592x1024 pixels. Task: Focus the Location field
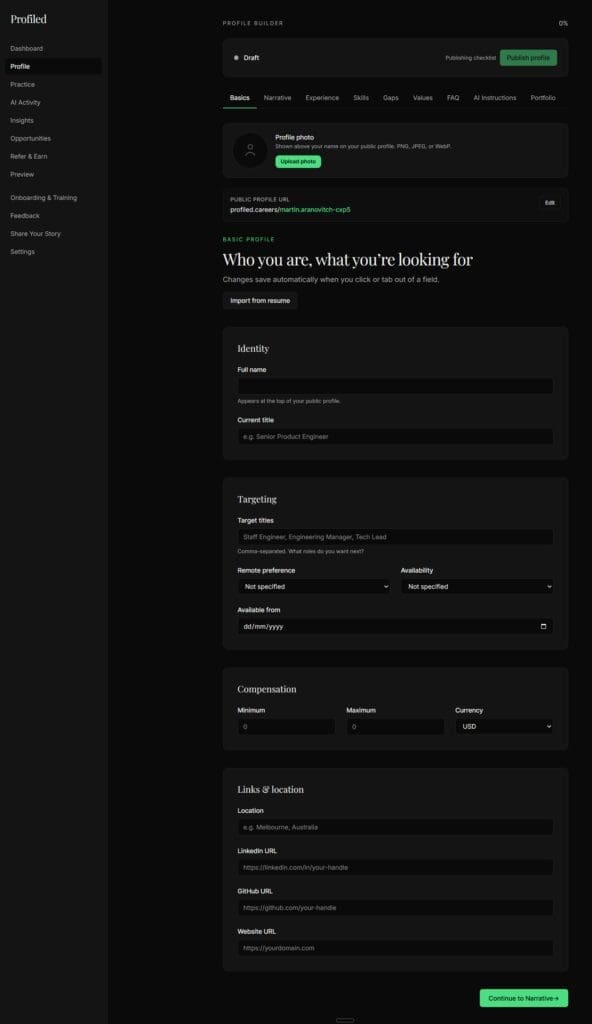pyautogui.click(x=395, y=827)
